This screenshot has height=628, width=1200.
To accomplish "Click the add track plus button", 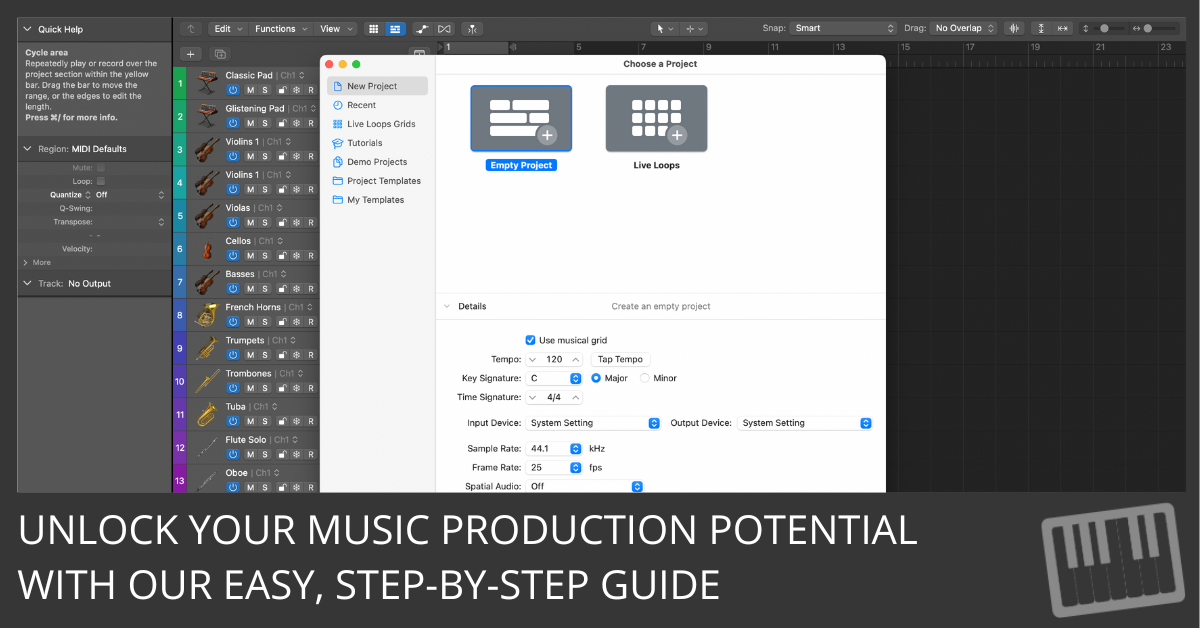I will pos(191,53).
